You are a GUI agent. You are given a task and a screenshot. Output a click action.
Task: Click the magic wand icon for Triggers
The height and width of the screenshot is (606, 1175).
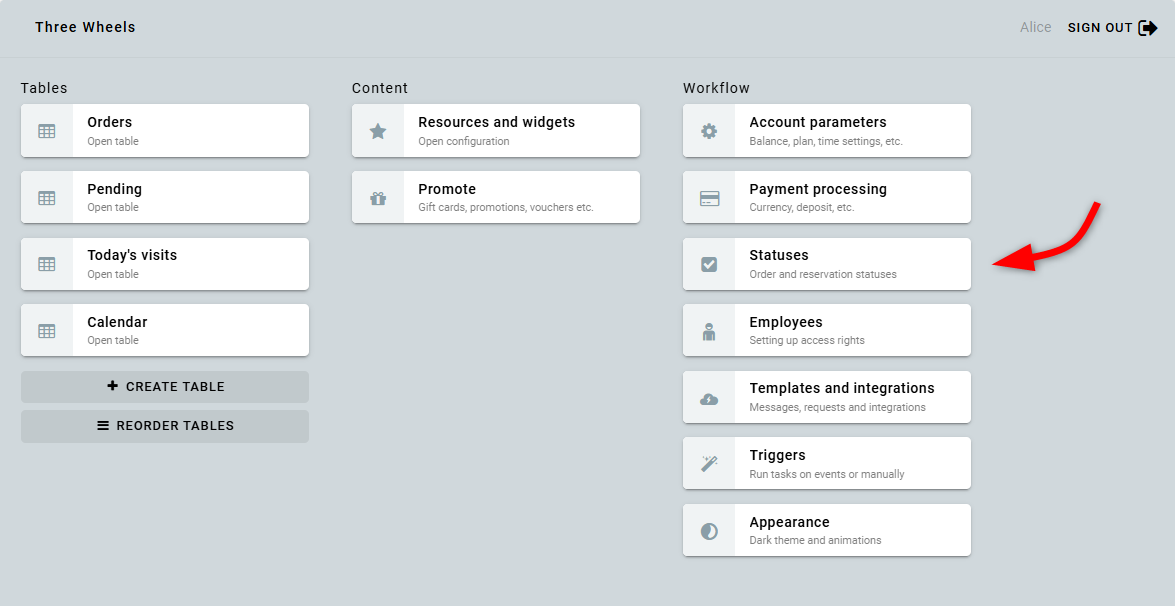click(x=709, y=464)
